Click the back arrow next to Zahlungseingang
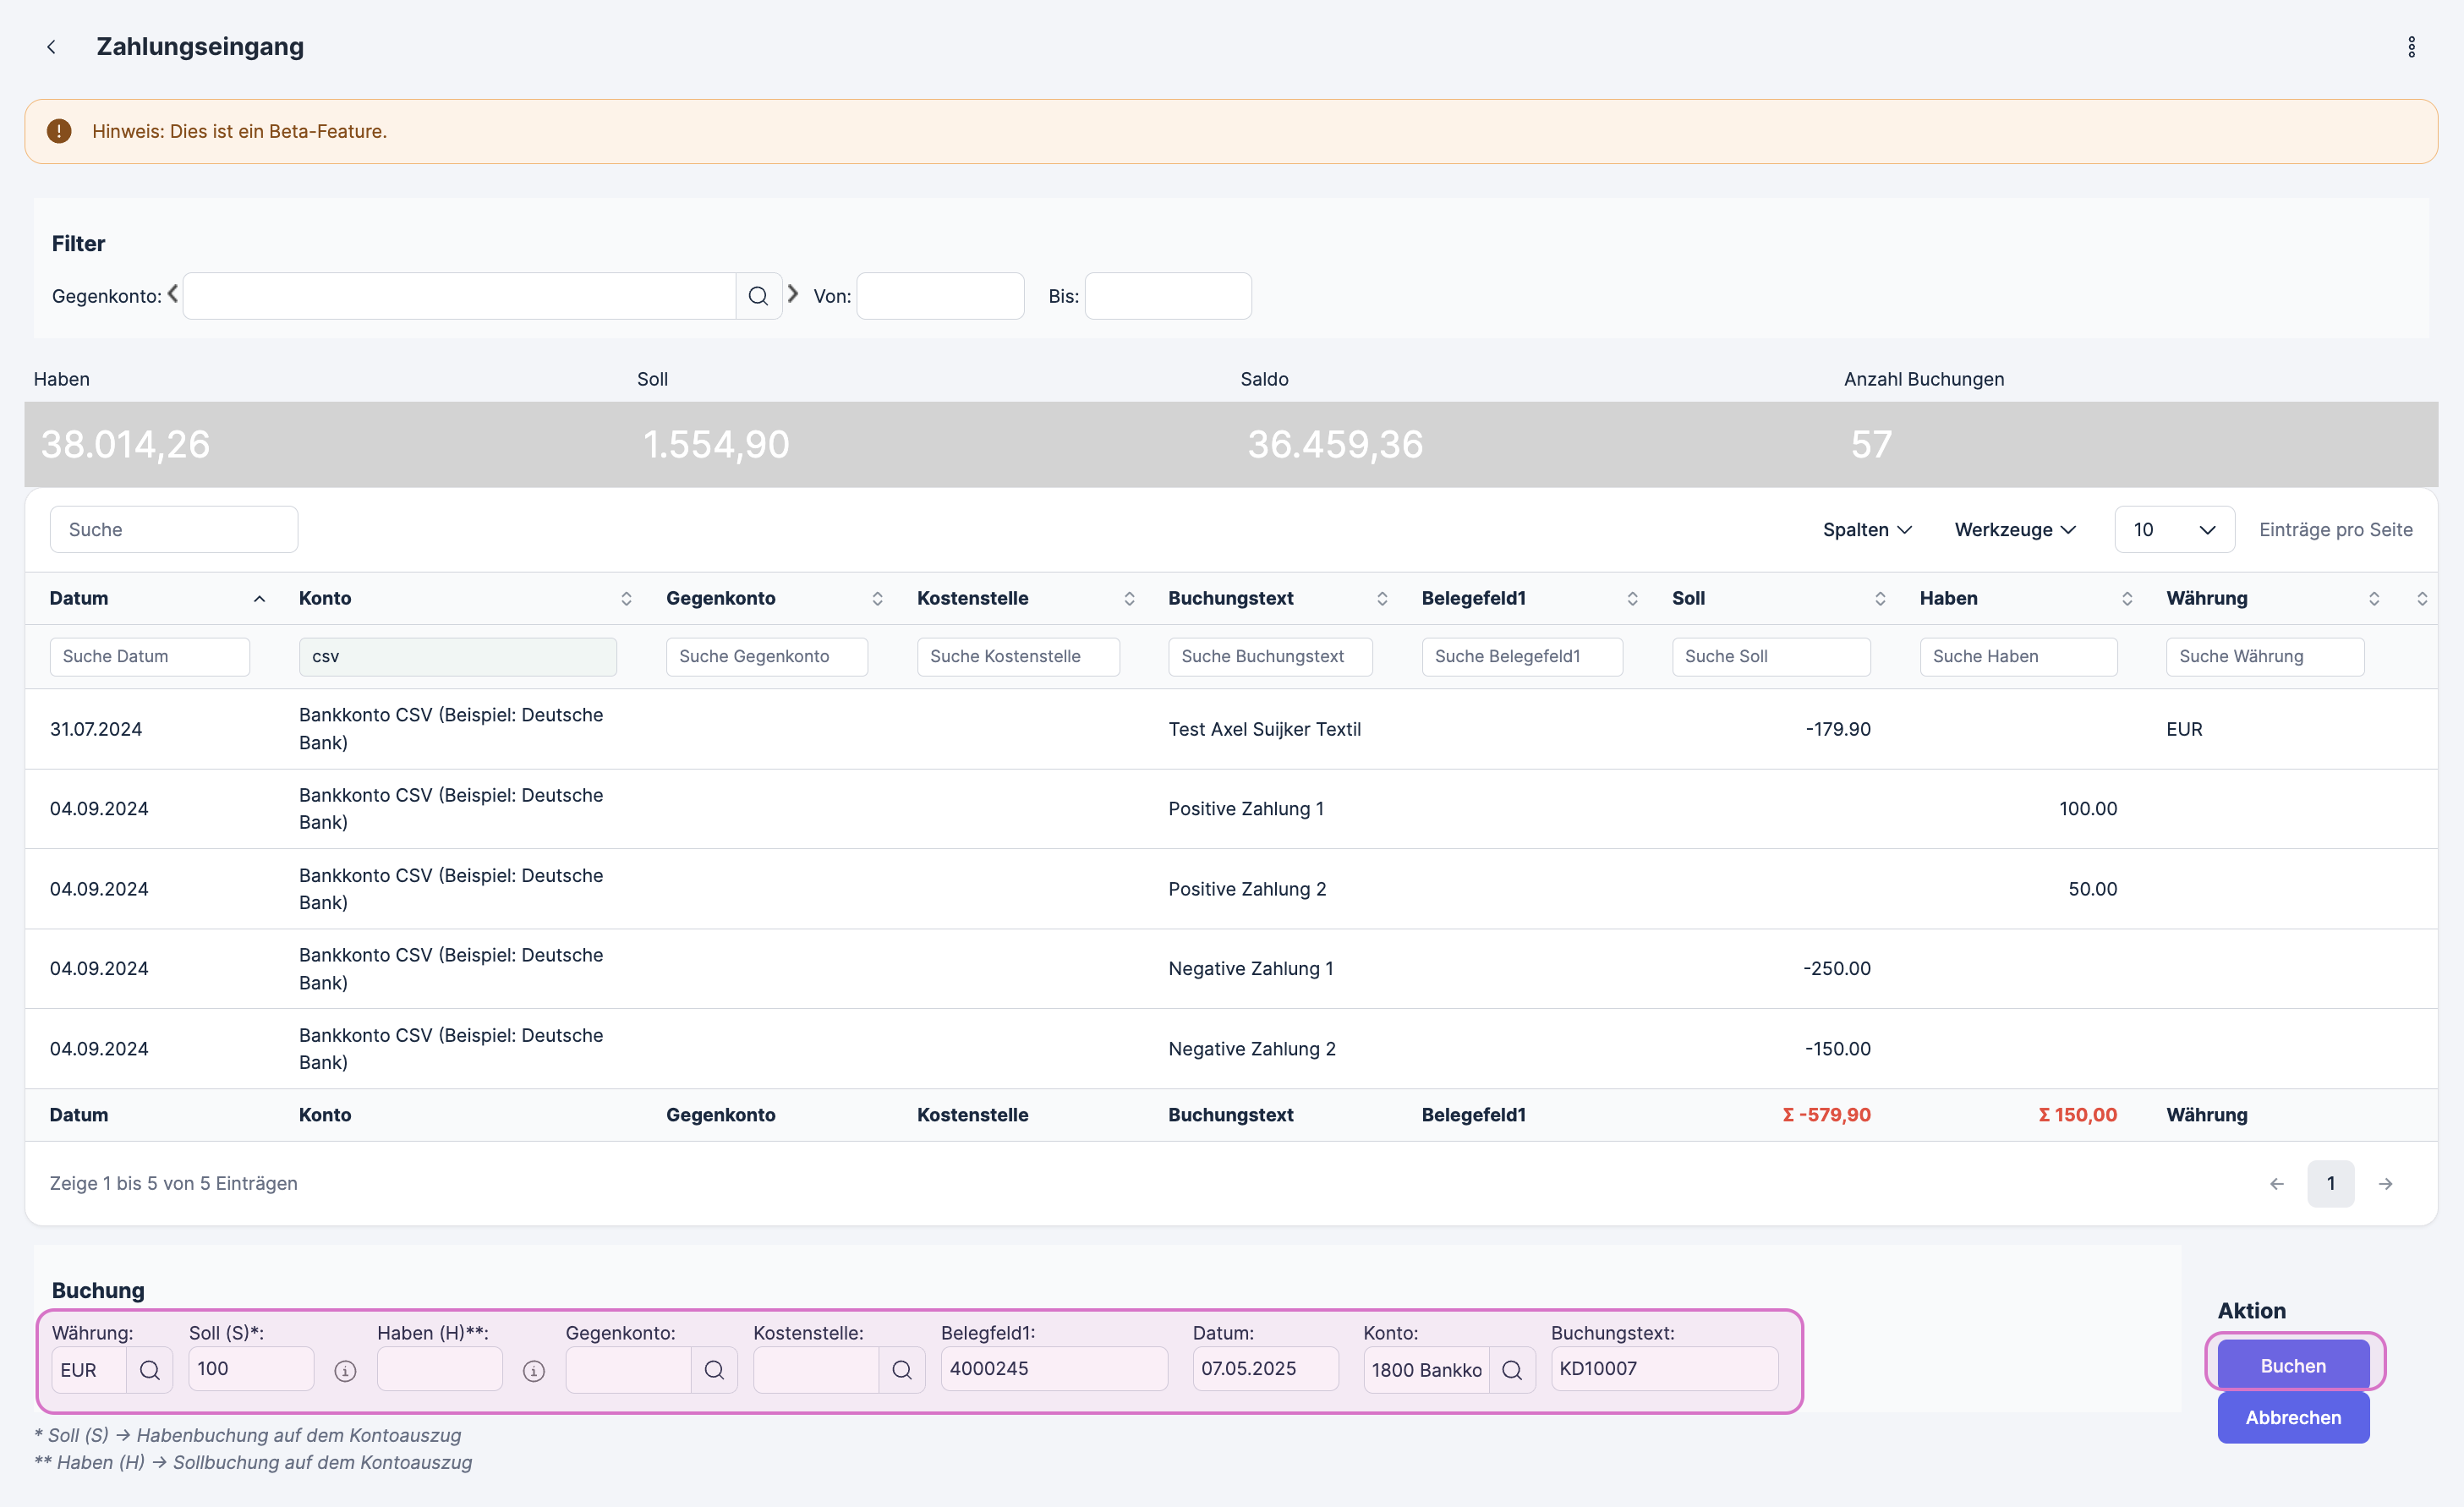This screenshot has width=2464, height=1507. pos(51,47)
